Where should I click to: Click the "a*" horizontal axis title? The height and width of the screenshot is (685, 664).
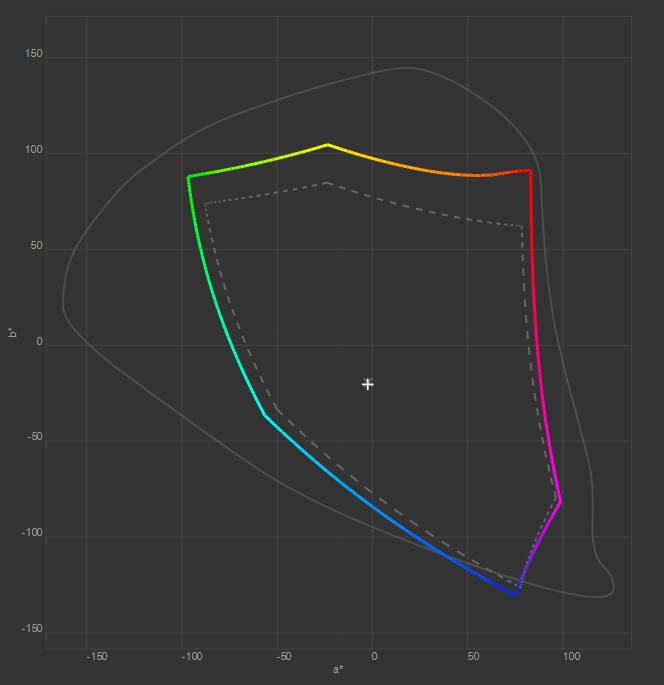(338, 669)
